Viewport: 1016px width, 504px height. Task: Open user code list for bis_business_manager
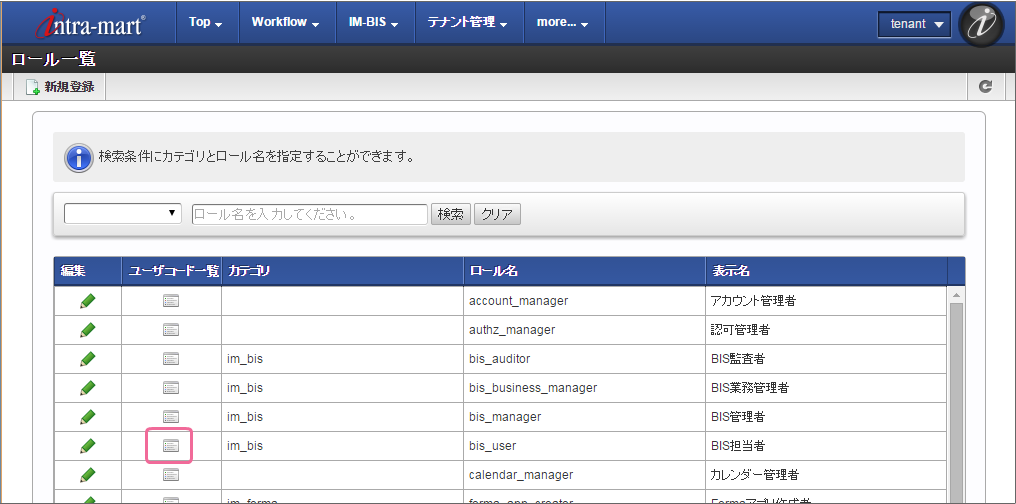click(x=171, y=387)
